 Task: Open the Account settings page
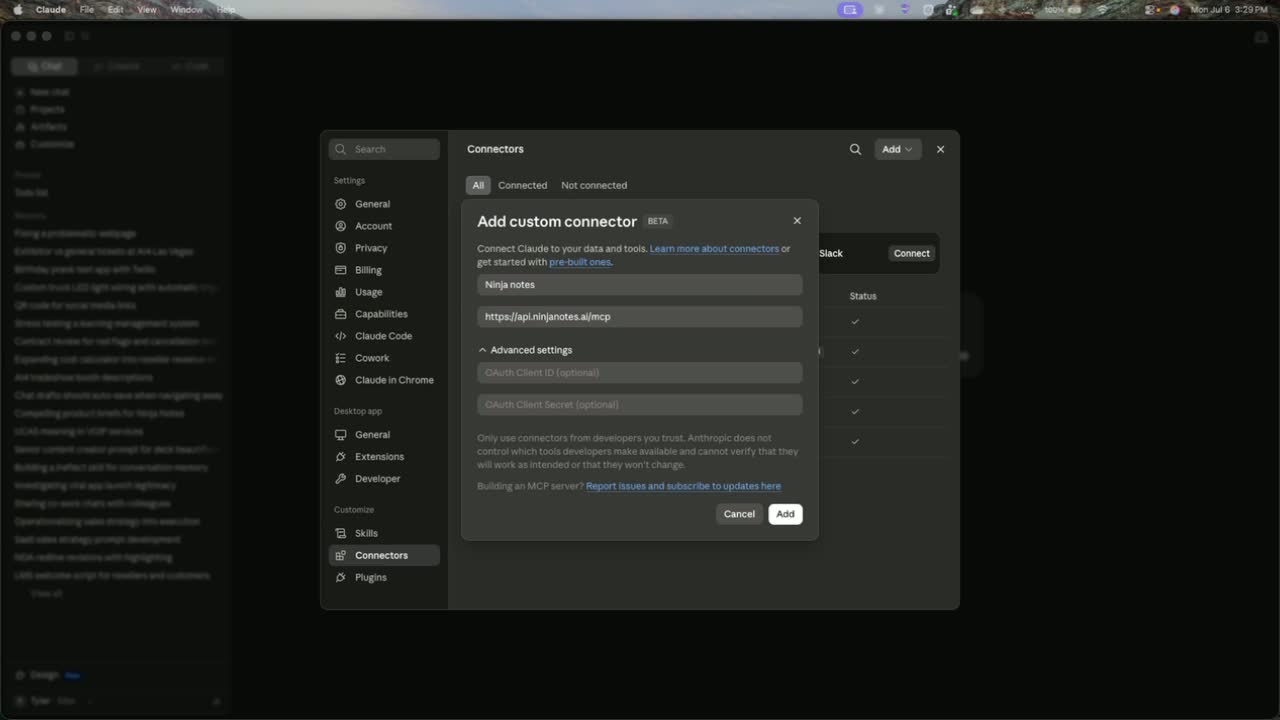point(384,226)
